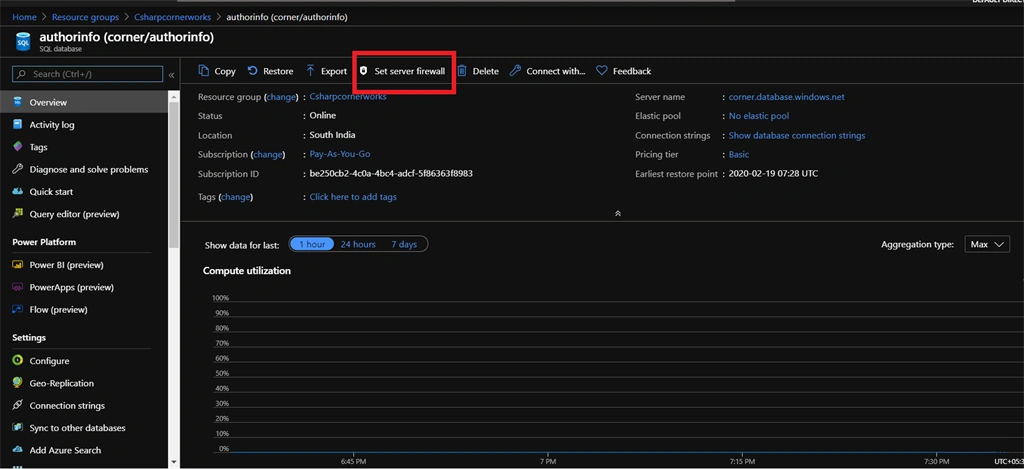Click the Geo-Replication globe icon

(x=18, y=383)
